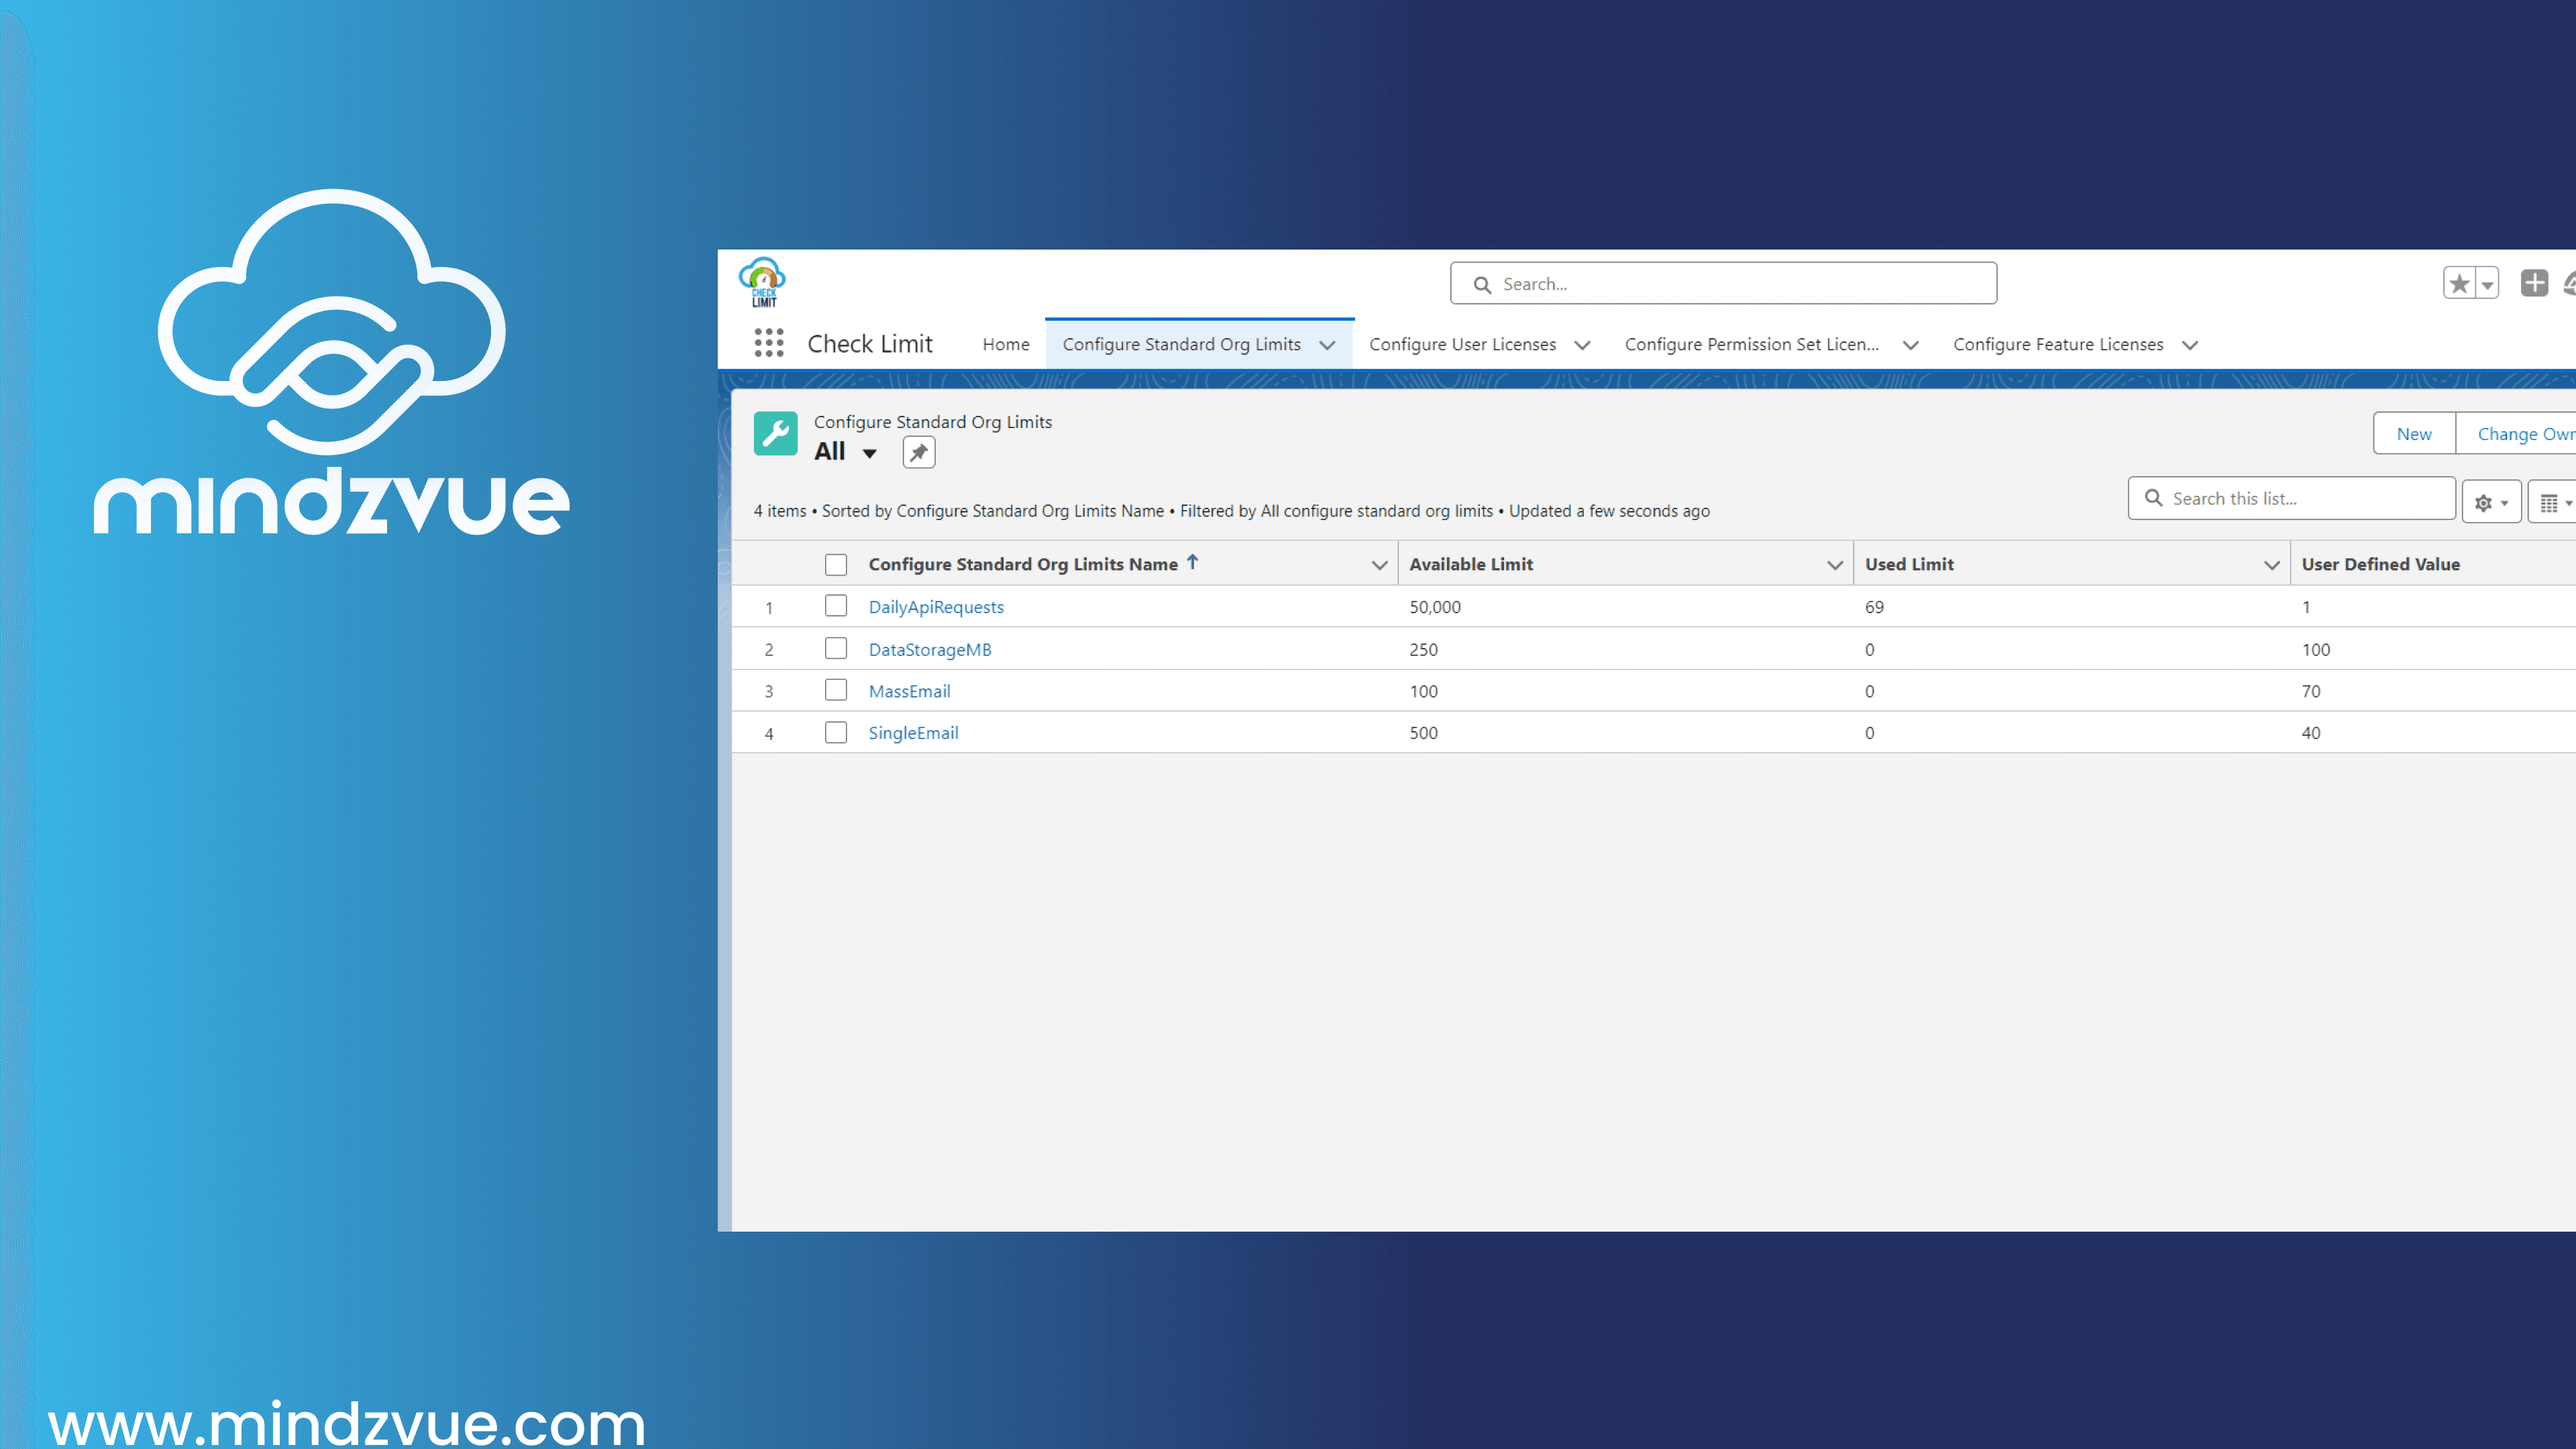The image size is (2576, 1449).
Task: Open the SingleEmail record
Action: click(913, 733)
